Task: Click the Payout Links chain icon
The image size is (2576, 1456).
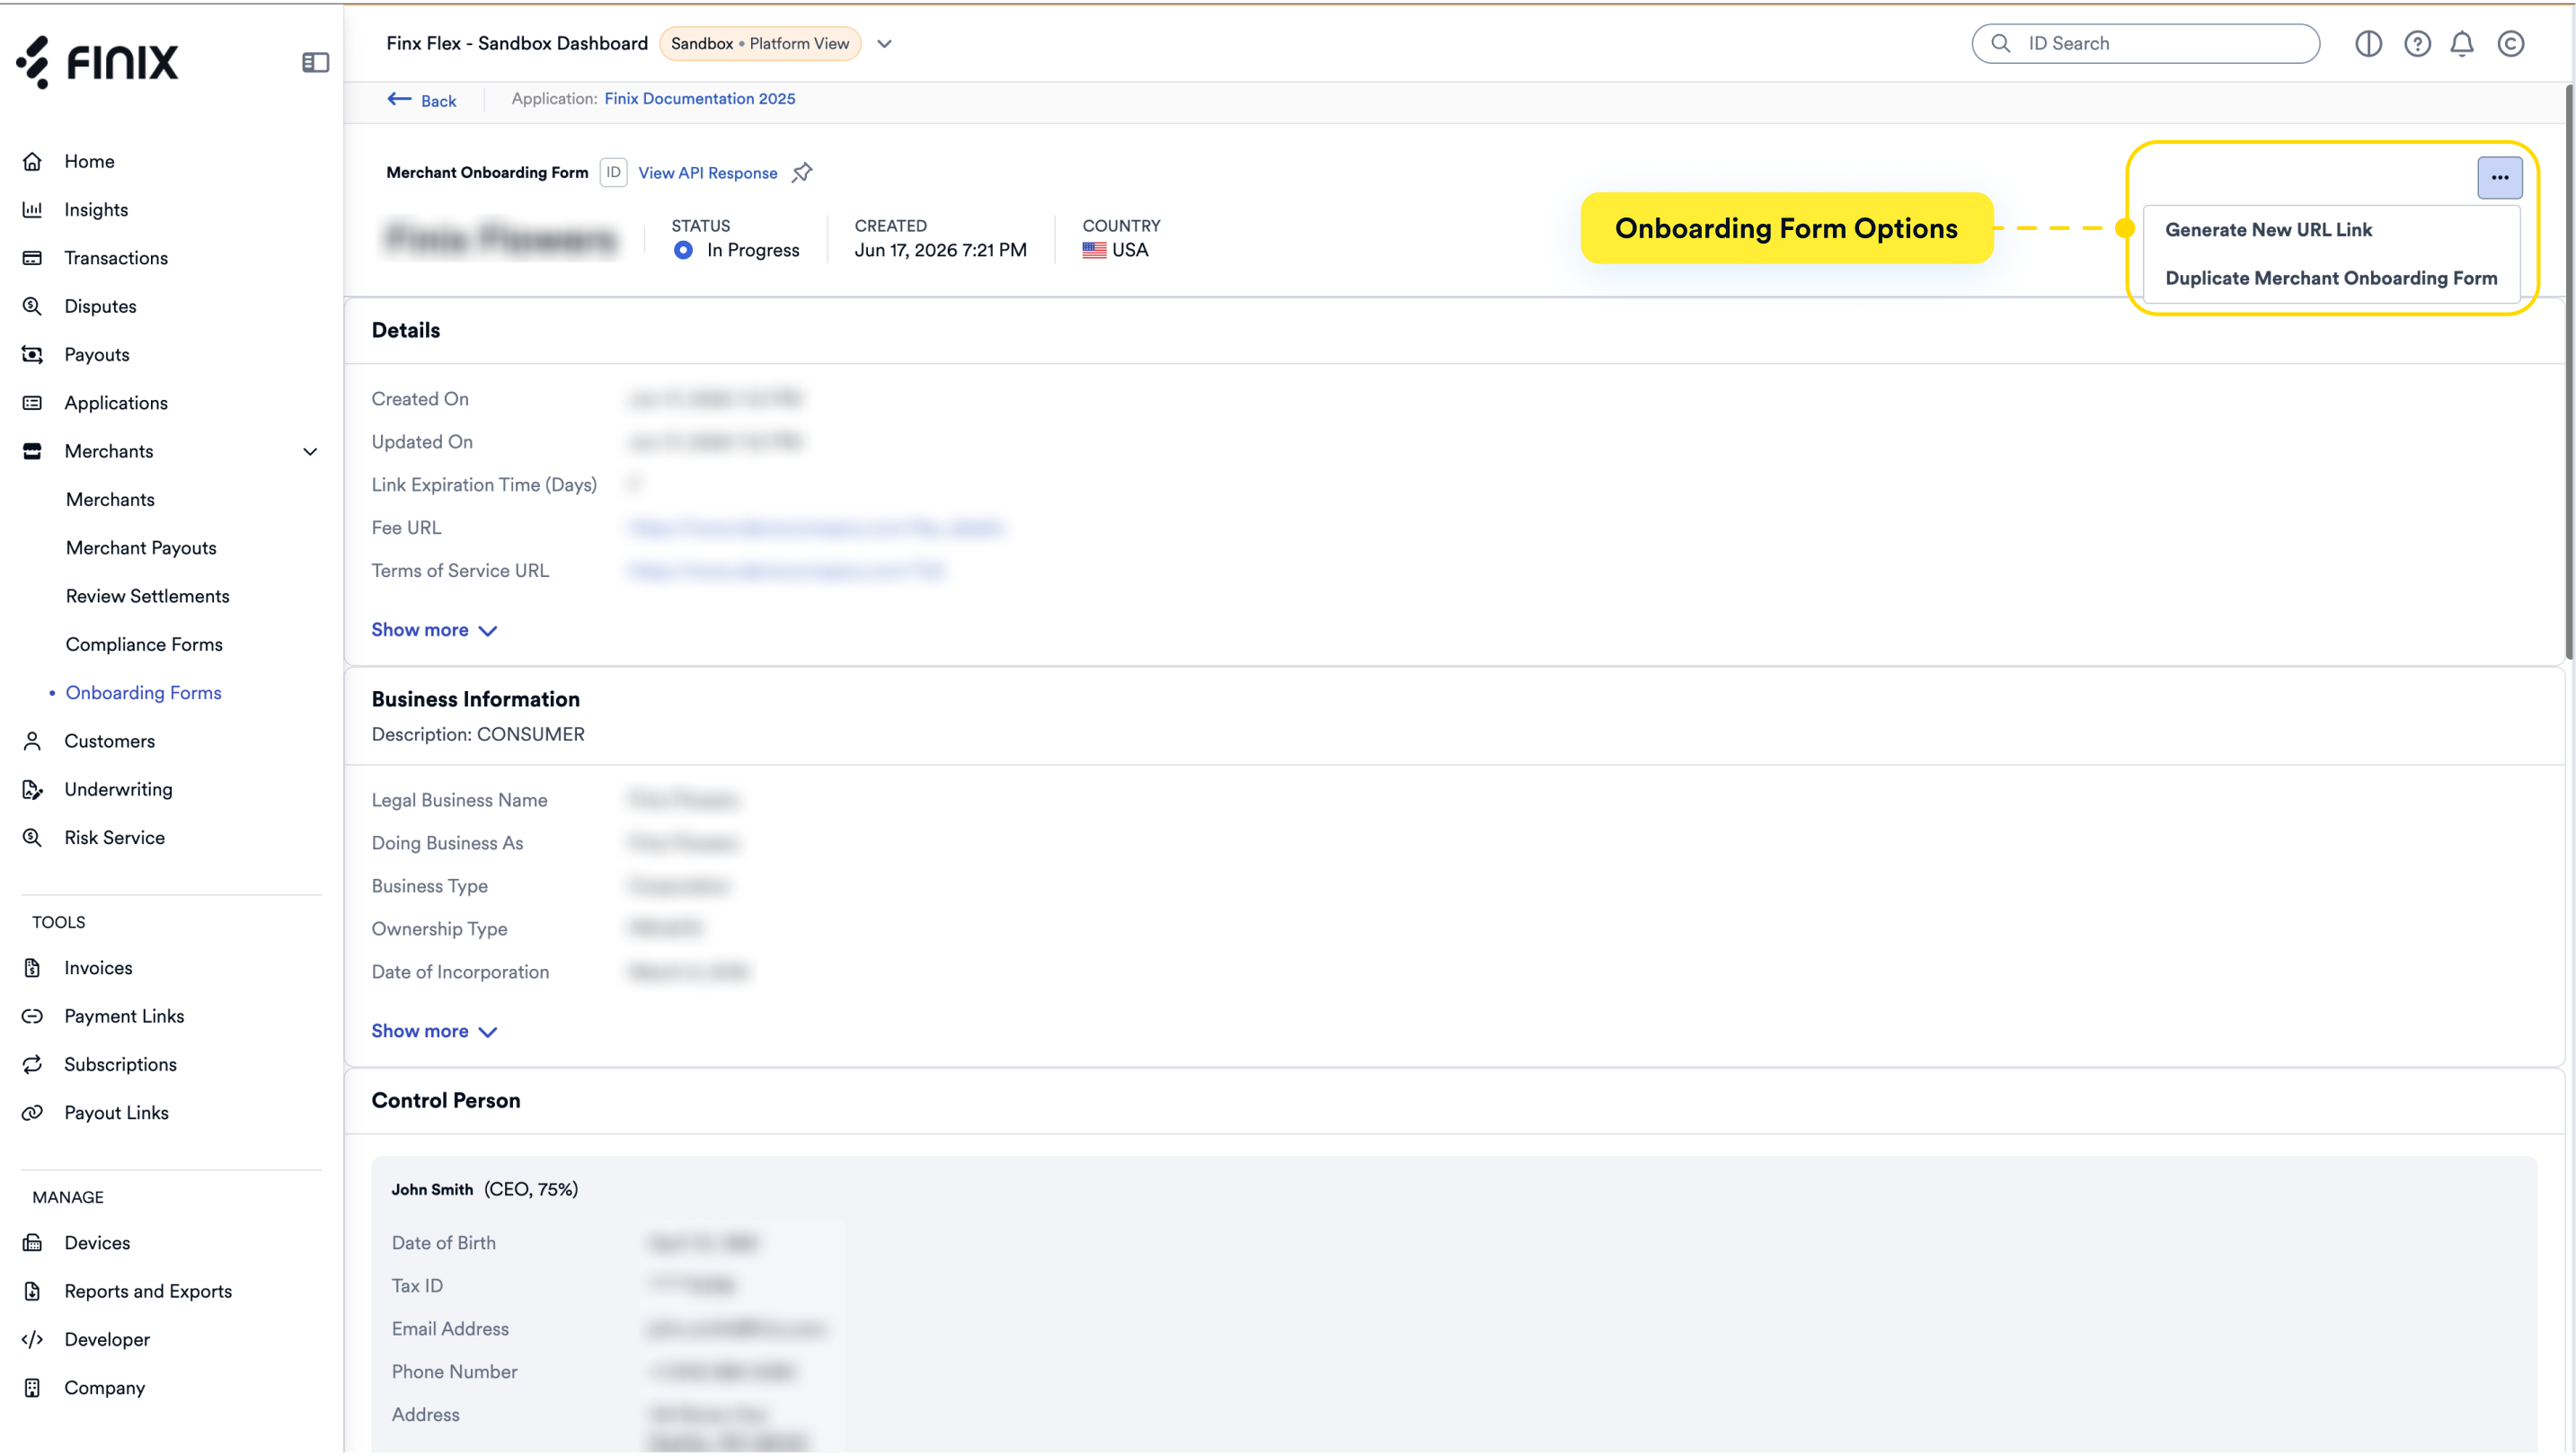Action: click(x=32, y=1113)
